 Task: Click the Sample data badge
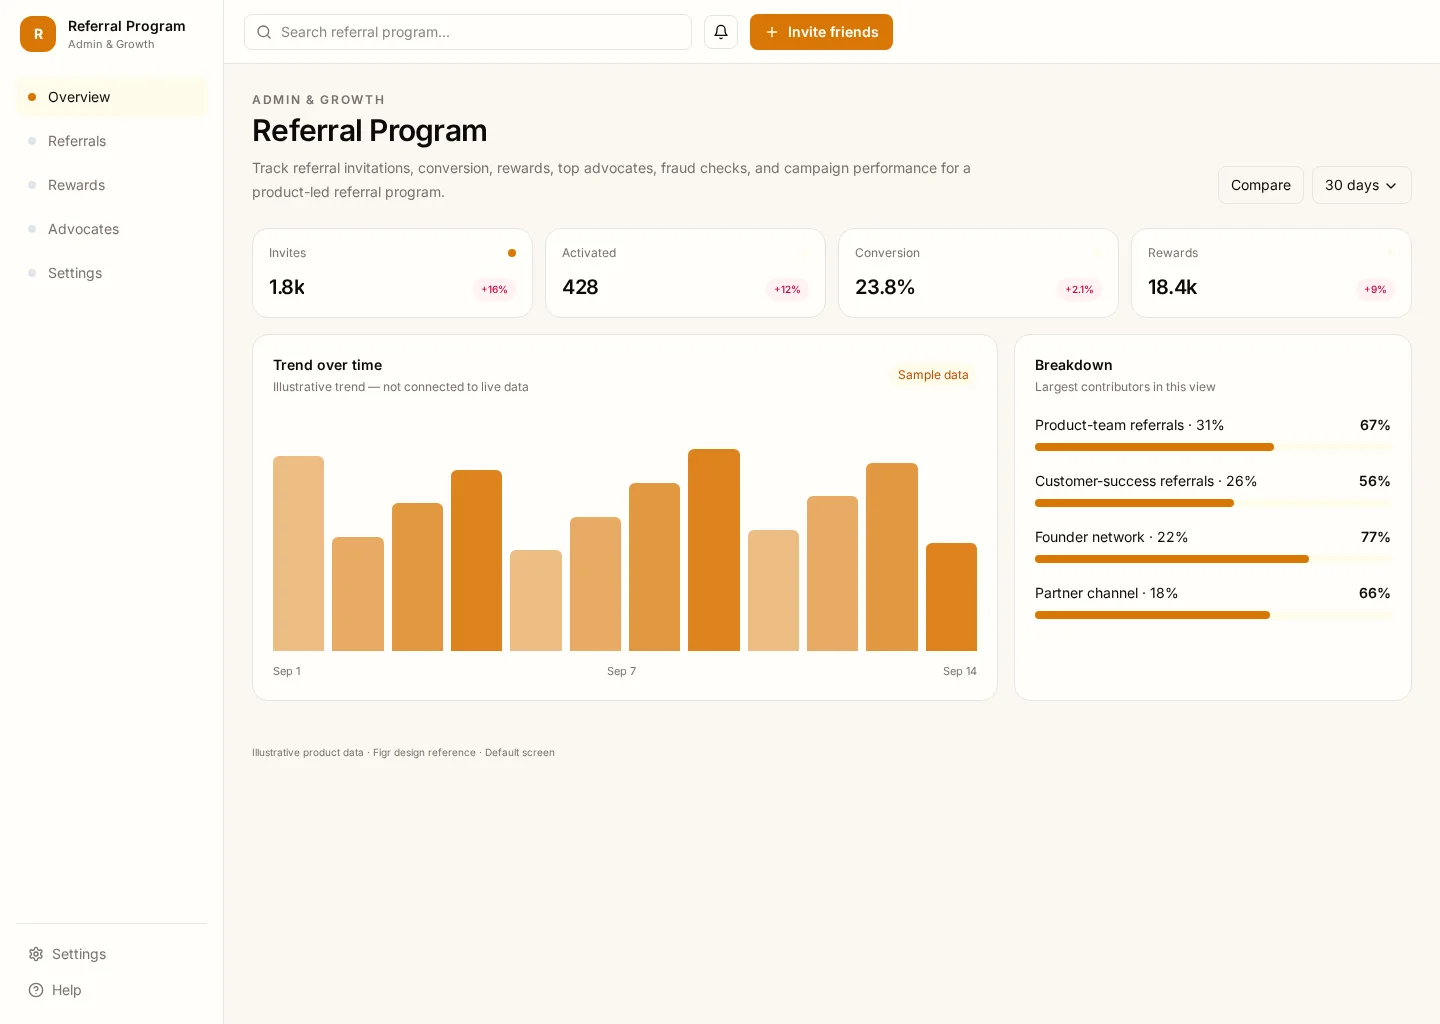(933, 375)
